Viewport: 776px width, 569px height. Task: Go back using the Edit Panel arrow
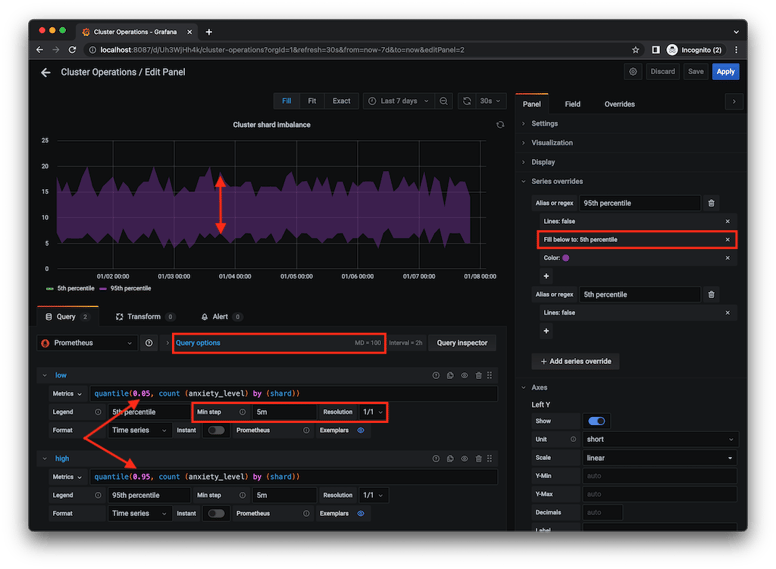click(45, 72)
